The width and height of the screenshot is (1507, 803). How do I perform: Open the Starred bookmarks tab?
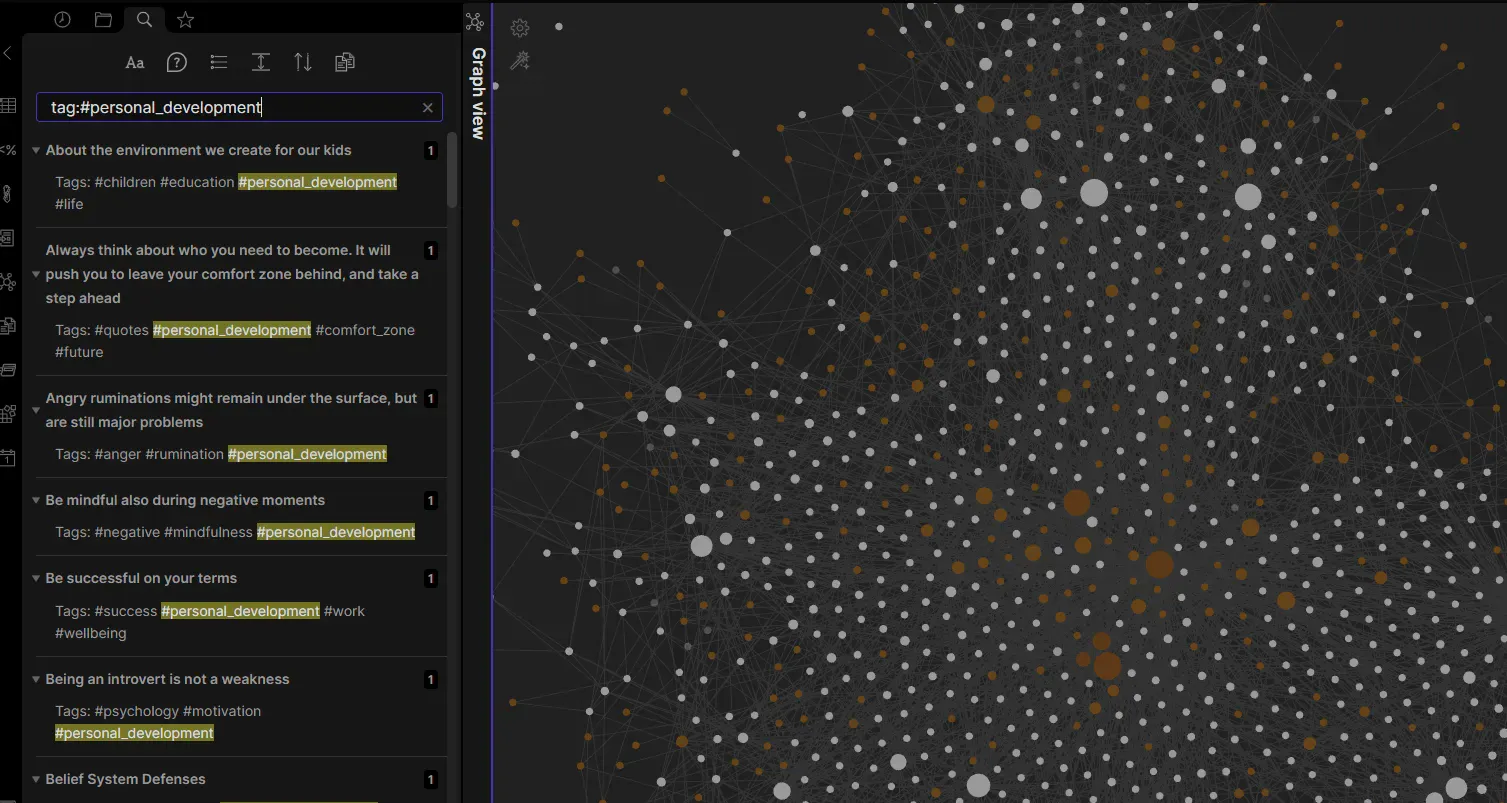(x=185, y=19)
